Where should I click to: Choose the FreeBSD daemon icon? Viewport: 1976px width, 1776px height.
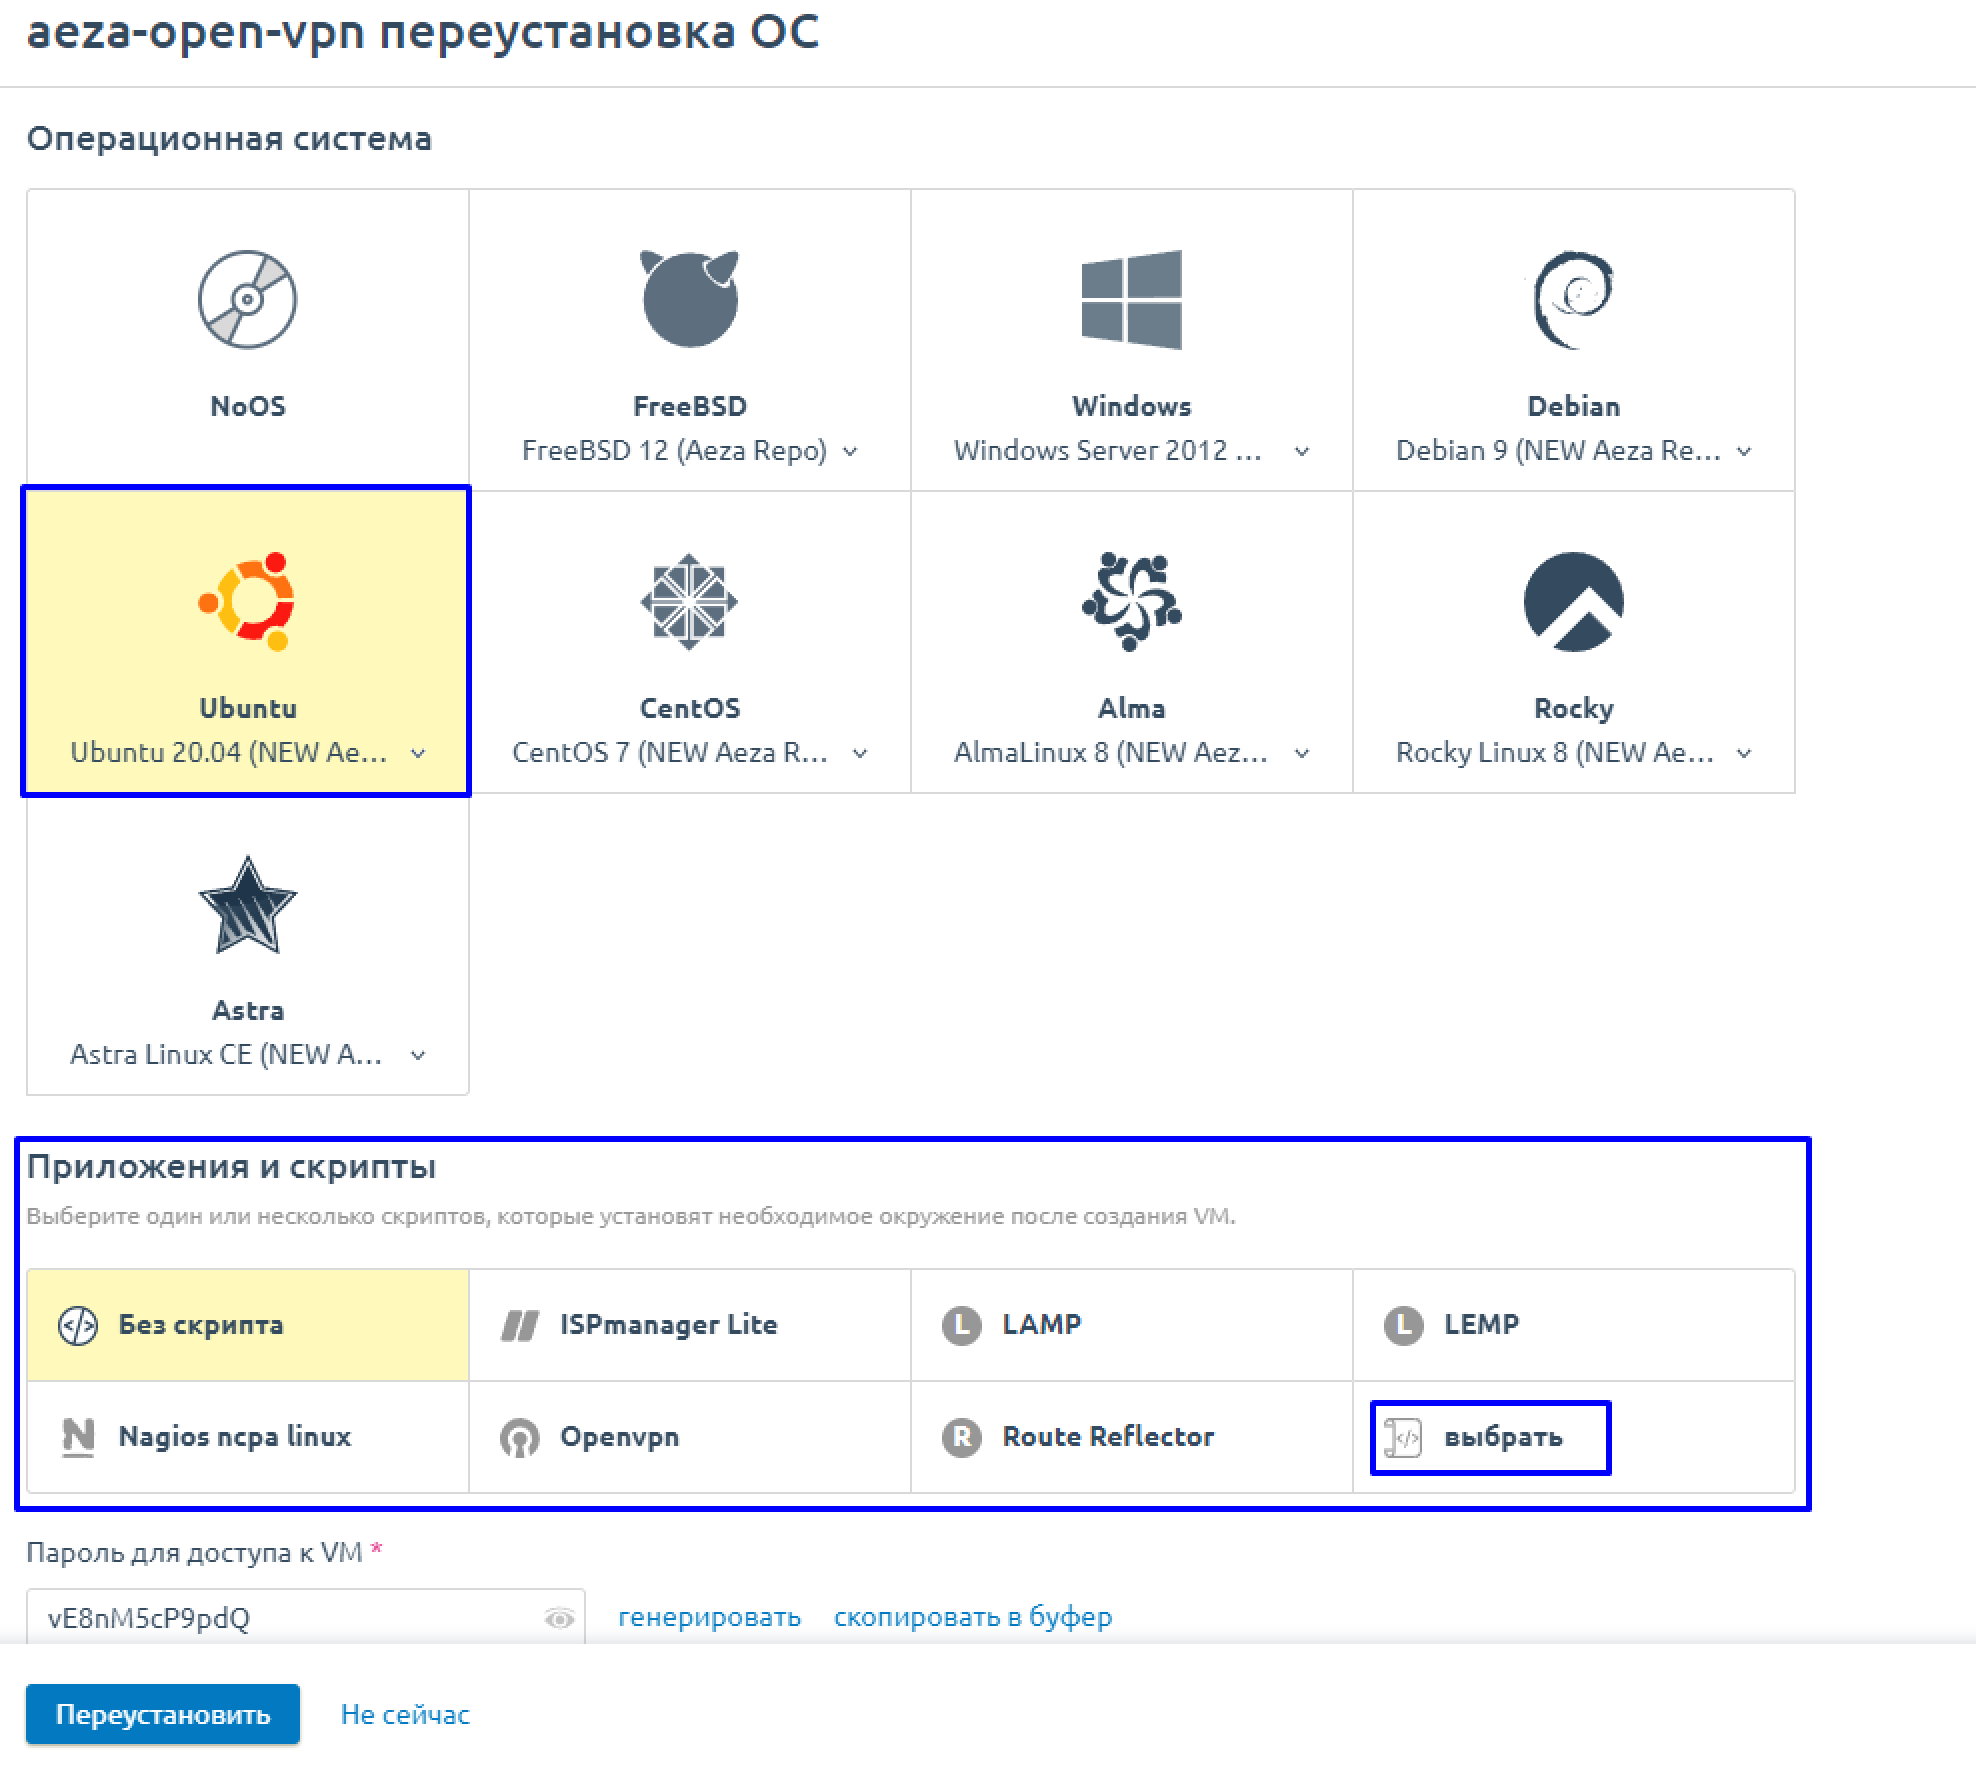(x=689, y=299)
